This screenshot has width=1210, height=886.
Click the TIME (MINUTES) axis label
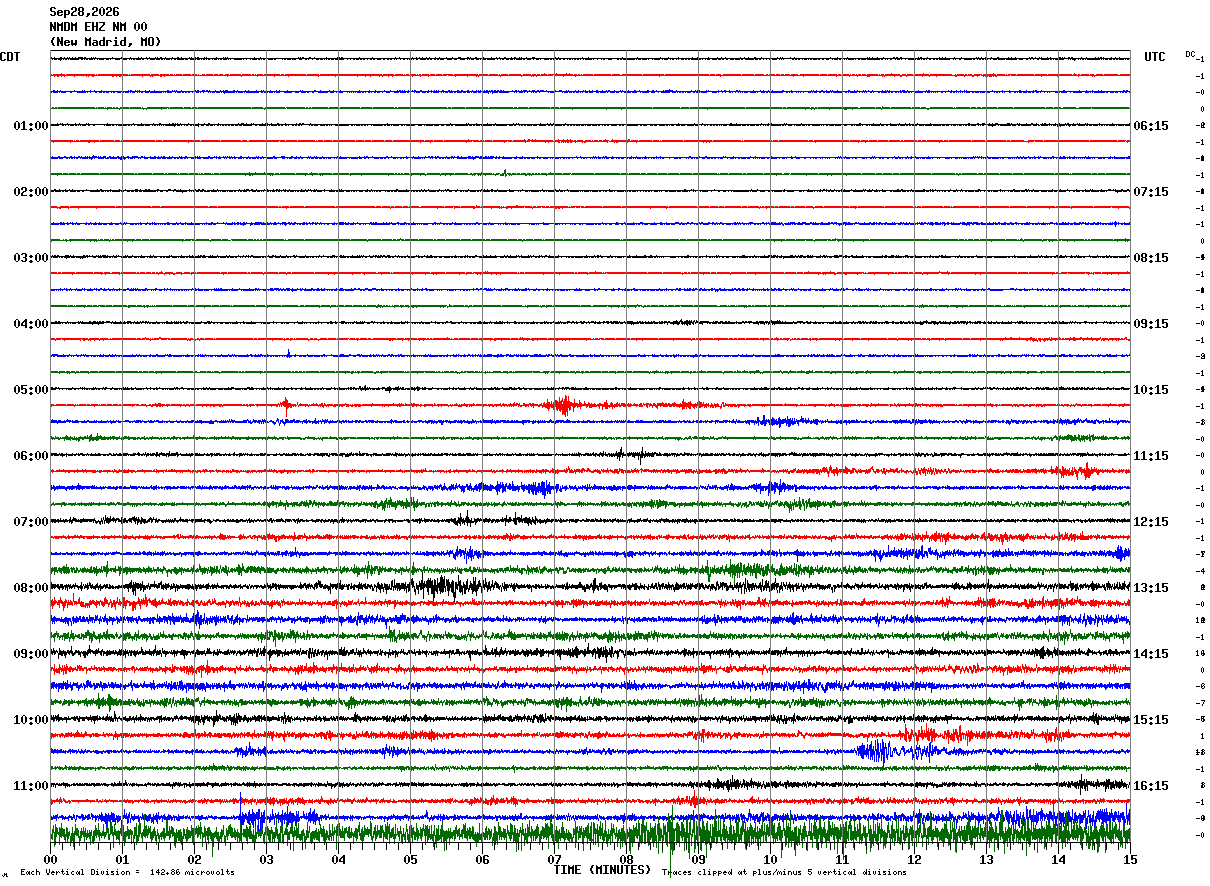coord(602,870)
